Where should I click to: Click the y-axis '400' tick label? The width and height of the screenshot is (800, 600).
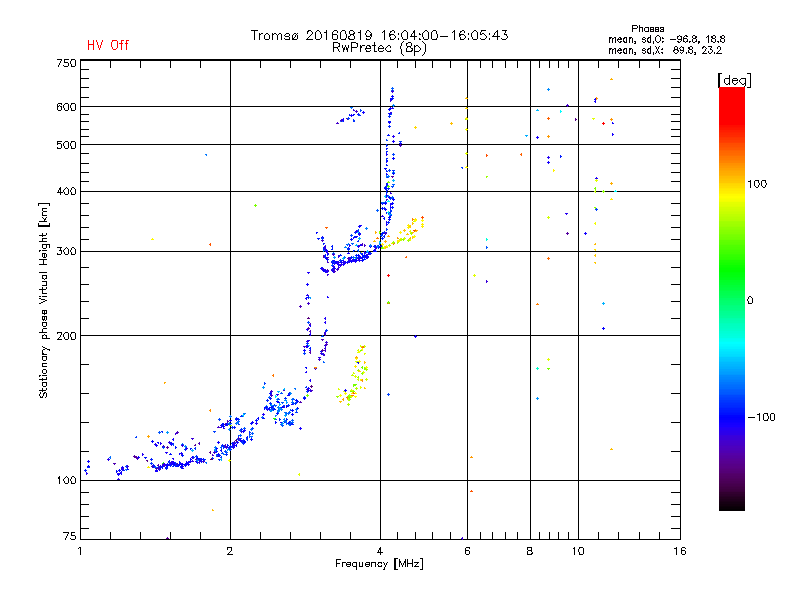tap(66, 191)
